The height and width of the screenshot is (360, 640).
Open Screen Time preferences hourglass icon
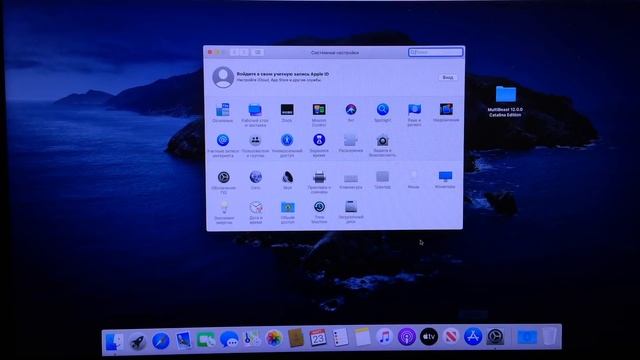coord(319,140)
